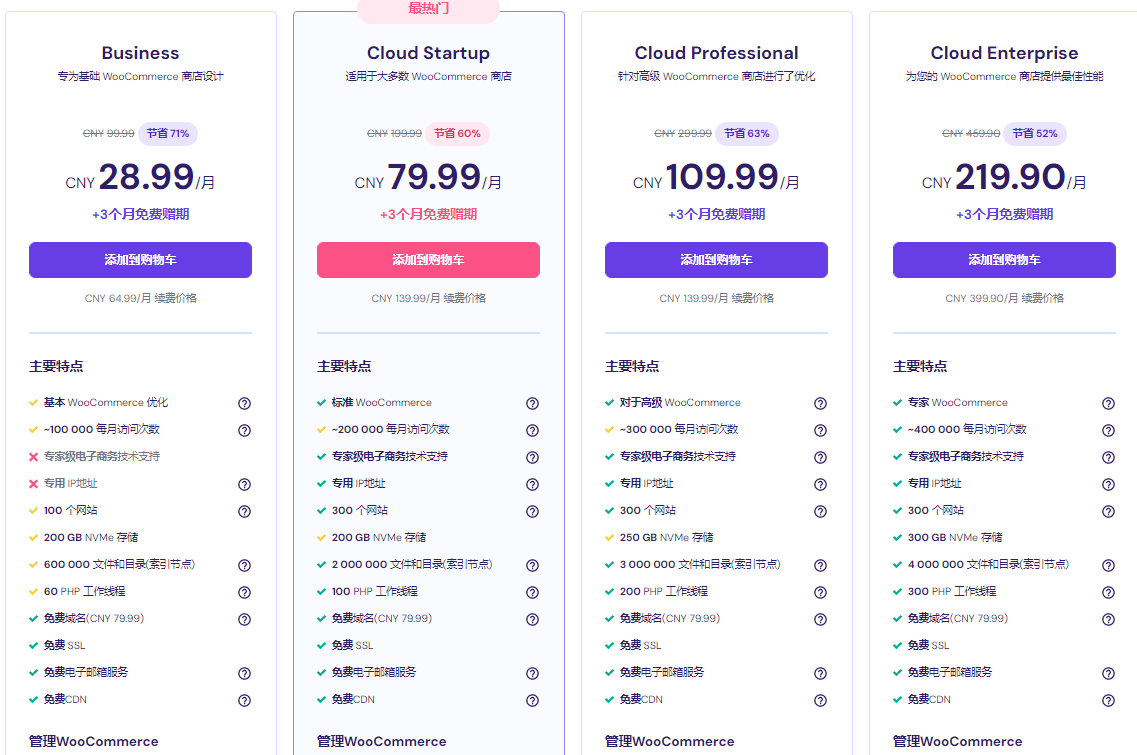1137x755 pixels.
Task: Add the Cloud Startup plan to cart
Action: [428, 259]
